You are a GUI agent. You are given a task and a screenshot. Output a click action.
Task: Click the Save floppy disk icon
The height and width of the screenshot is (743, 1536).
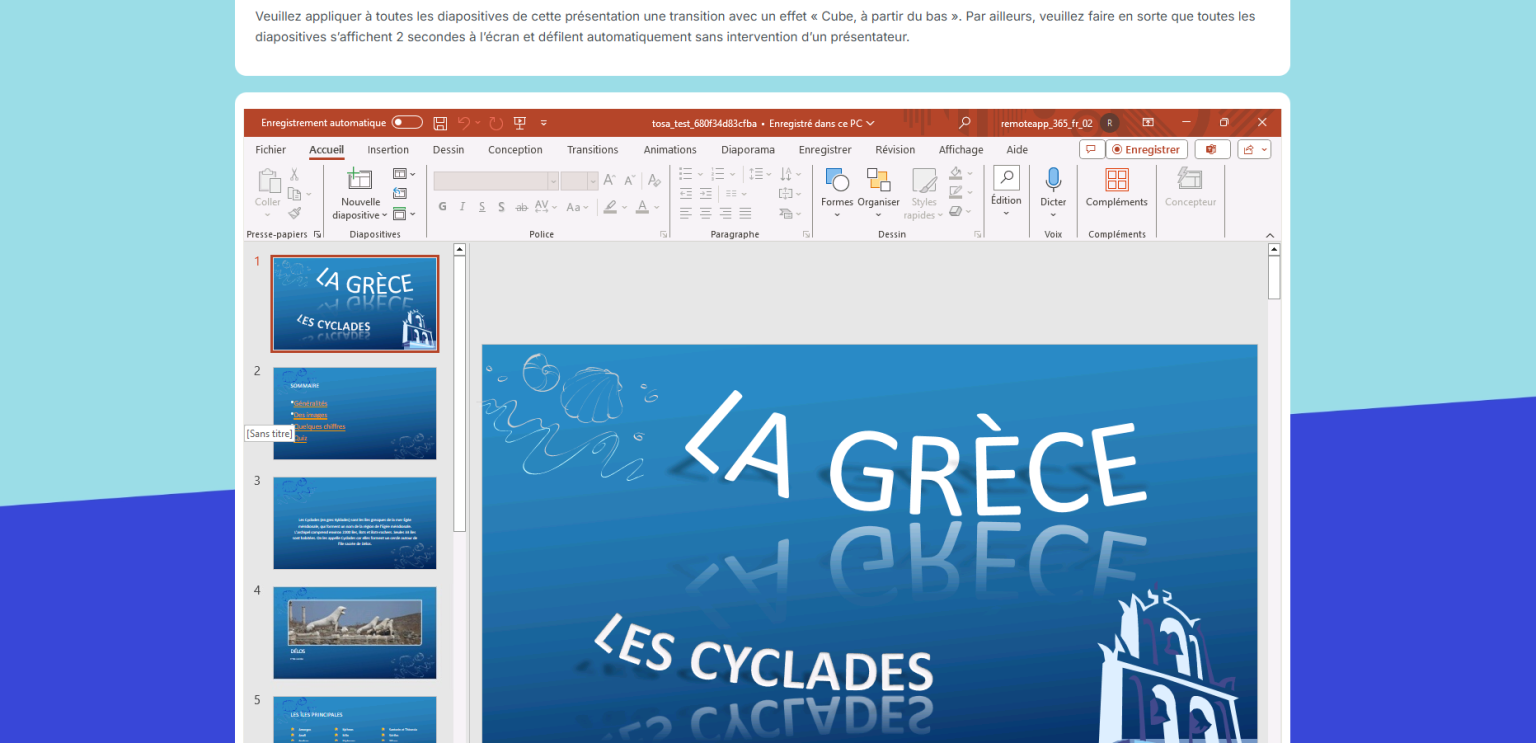point(440,123)
